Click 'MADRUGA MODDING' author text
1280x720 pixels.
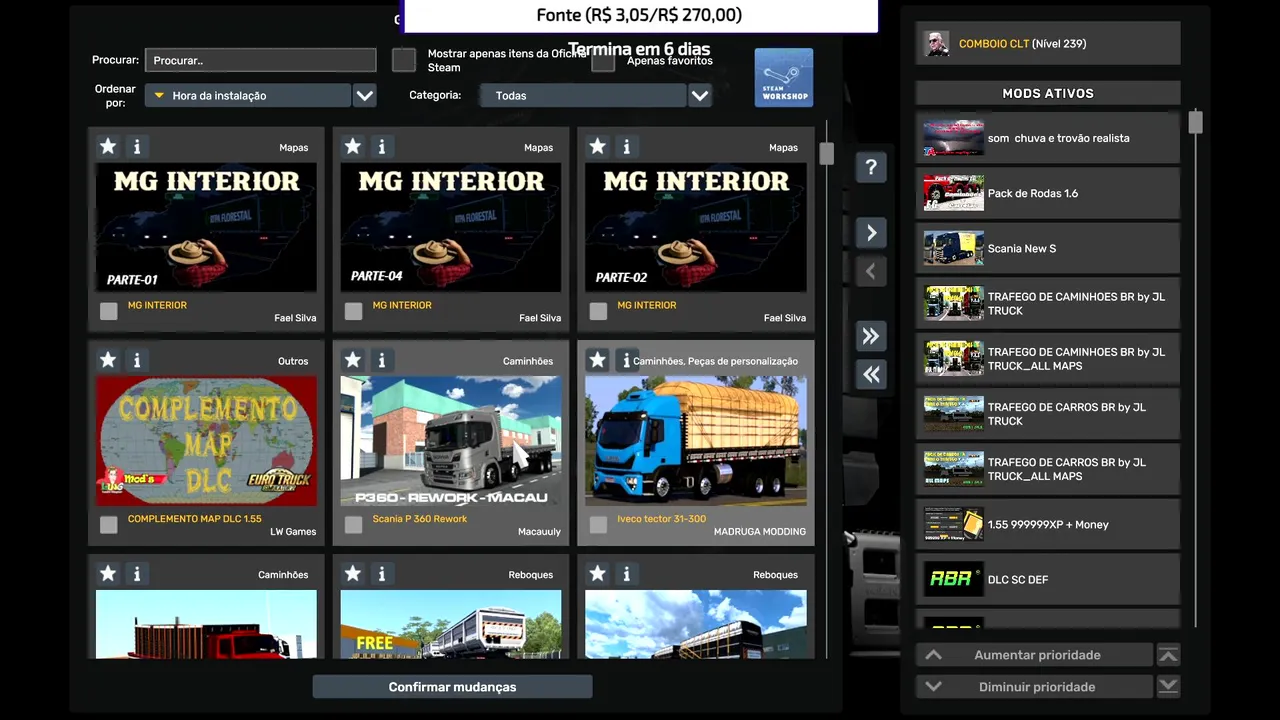point(760,532)
